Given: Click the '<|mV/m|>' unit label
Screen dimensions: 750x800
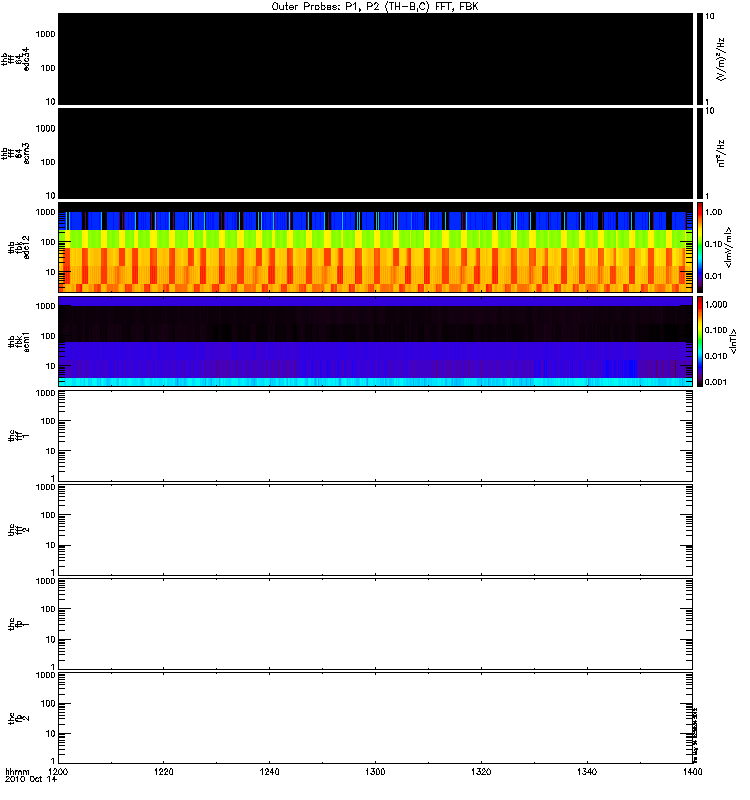Looking at the screenshot, I should coord(728,247).
